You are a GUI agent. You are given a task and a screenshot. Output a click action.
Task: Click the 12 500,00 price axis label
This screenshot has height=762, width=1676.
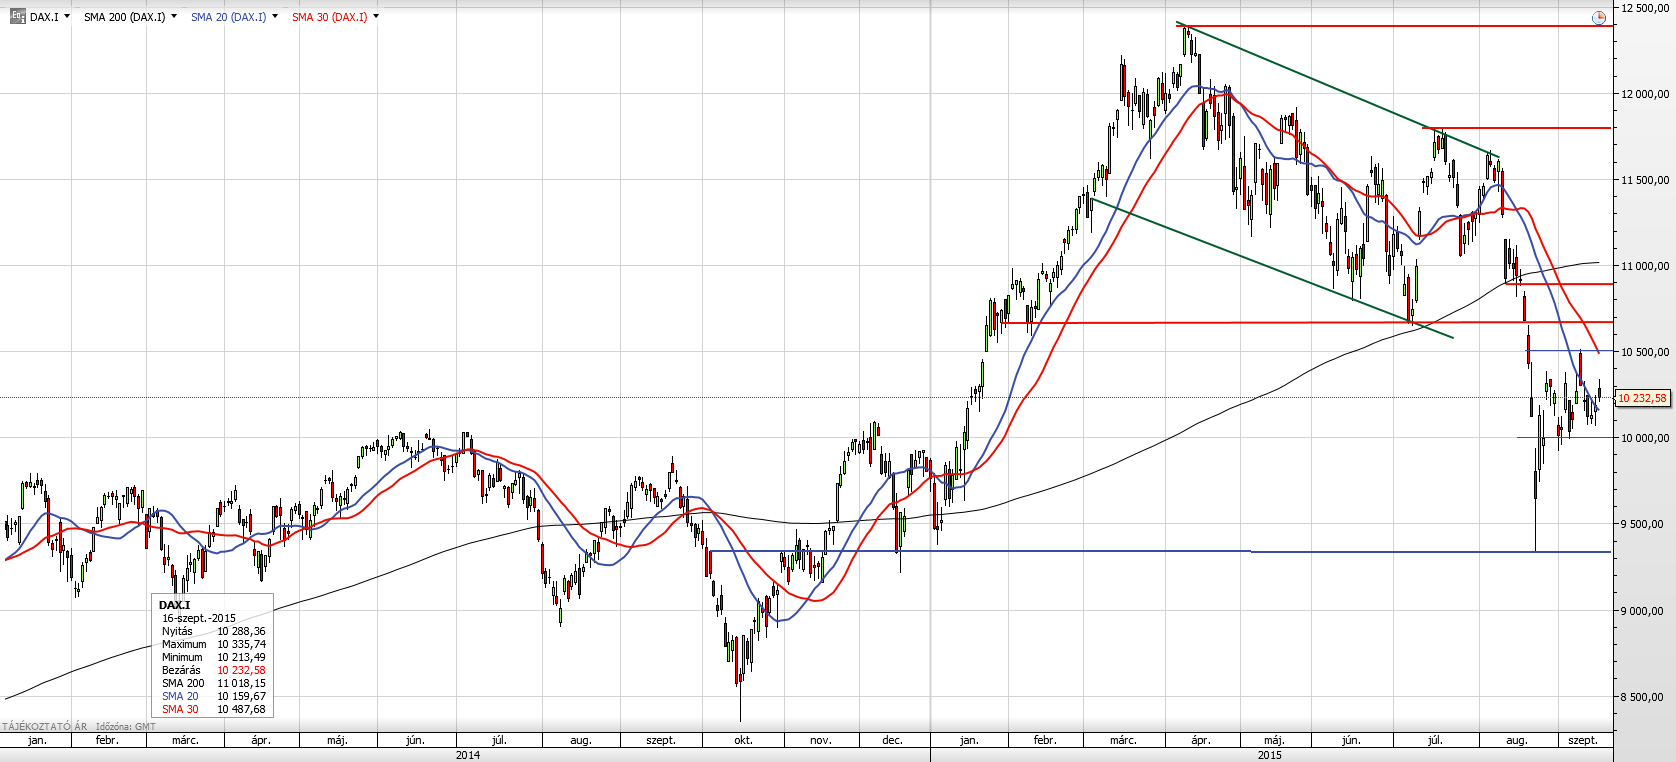tap(1645, 8)
